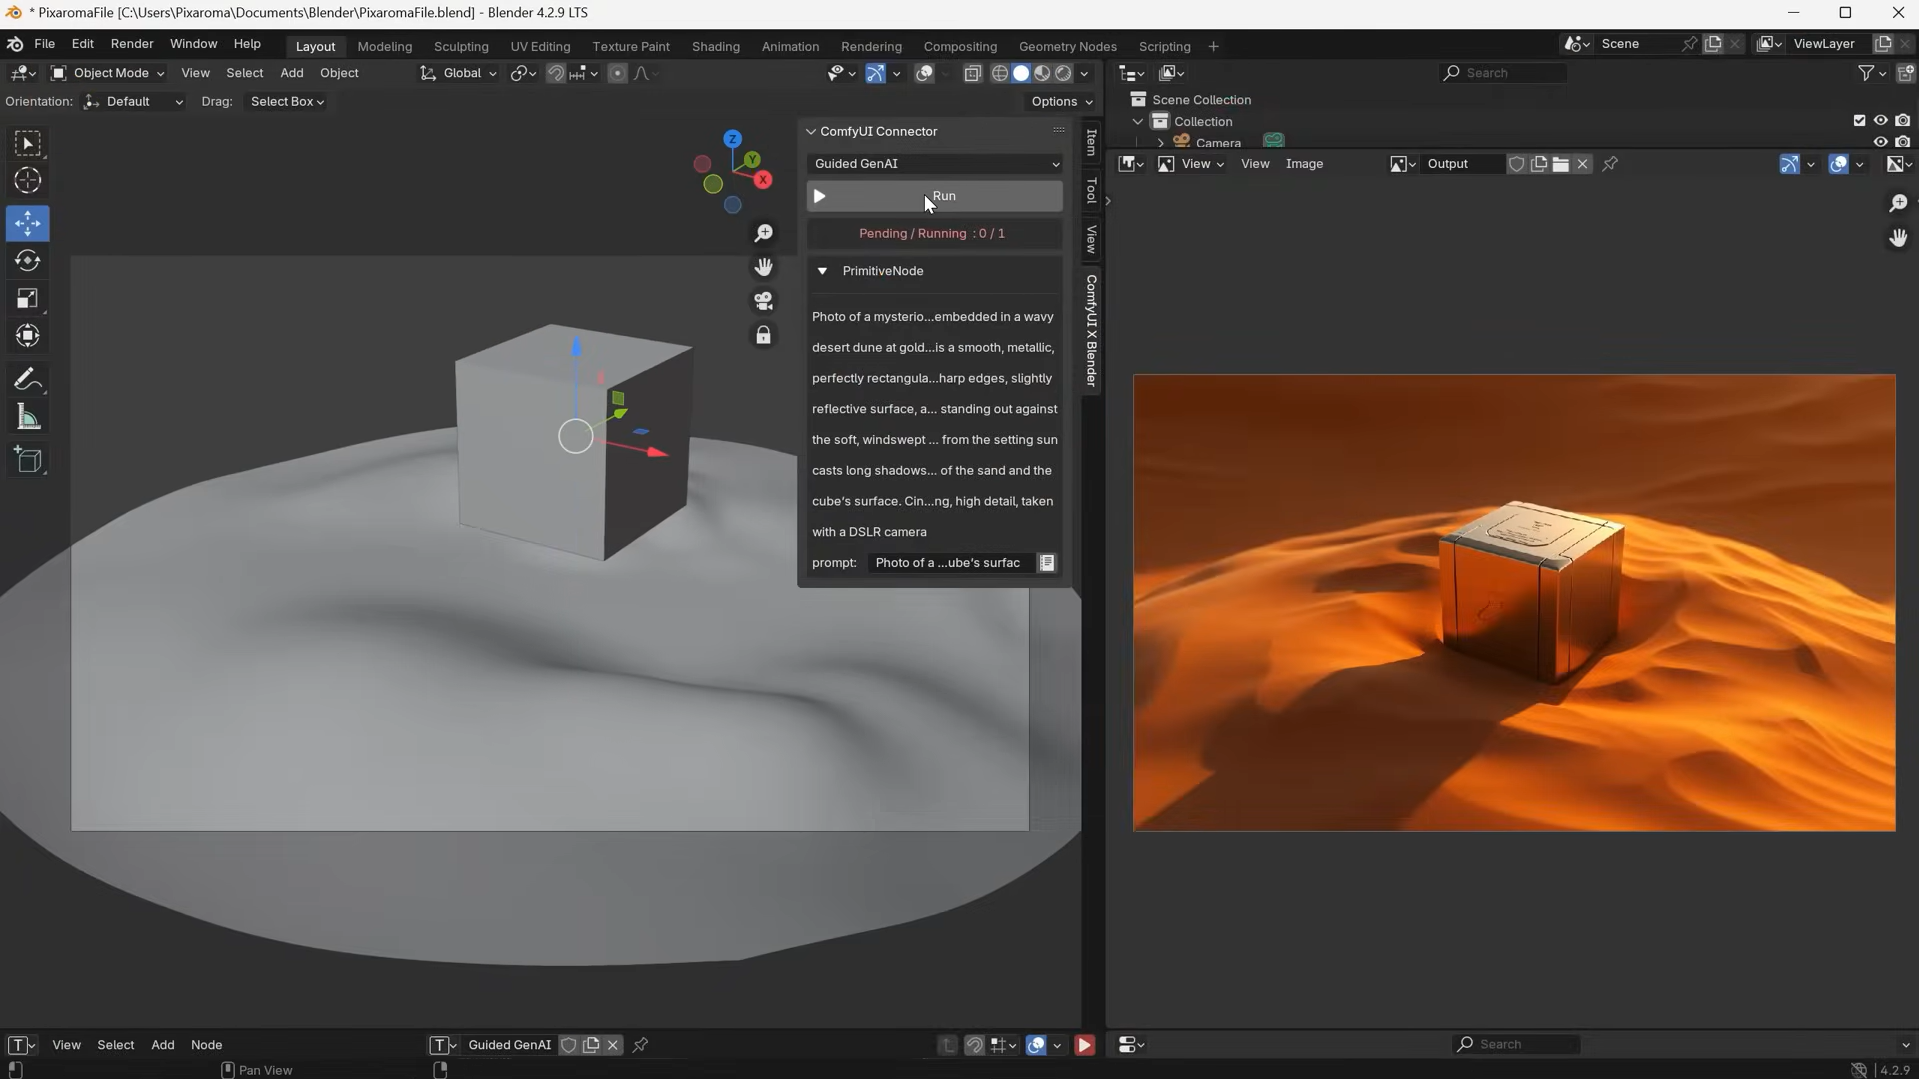The width and height of the screenshot is (1919, 1079).
Task: Open the Guided GenAI workflow dropdown
Action: [934, 163]
